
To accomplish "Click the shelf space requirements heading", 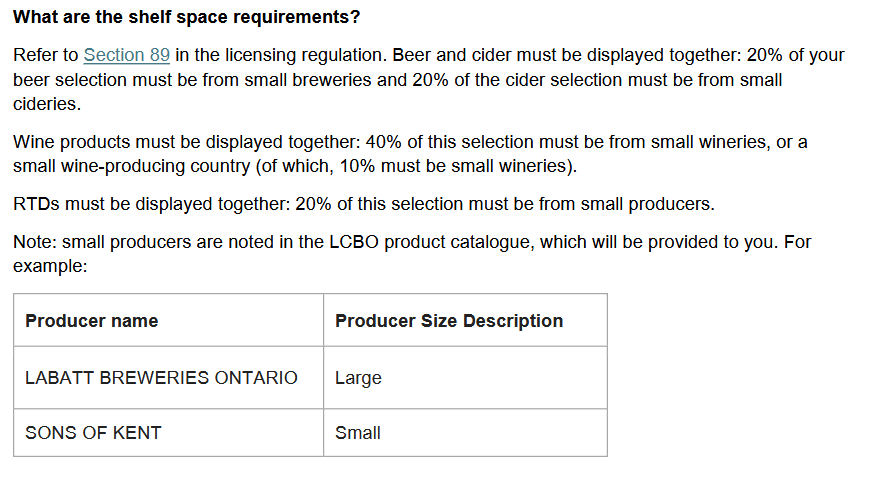I will pos(187,18).
